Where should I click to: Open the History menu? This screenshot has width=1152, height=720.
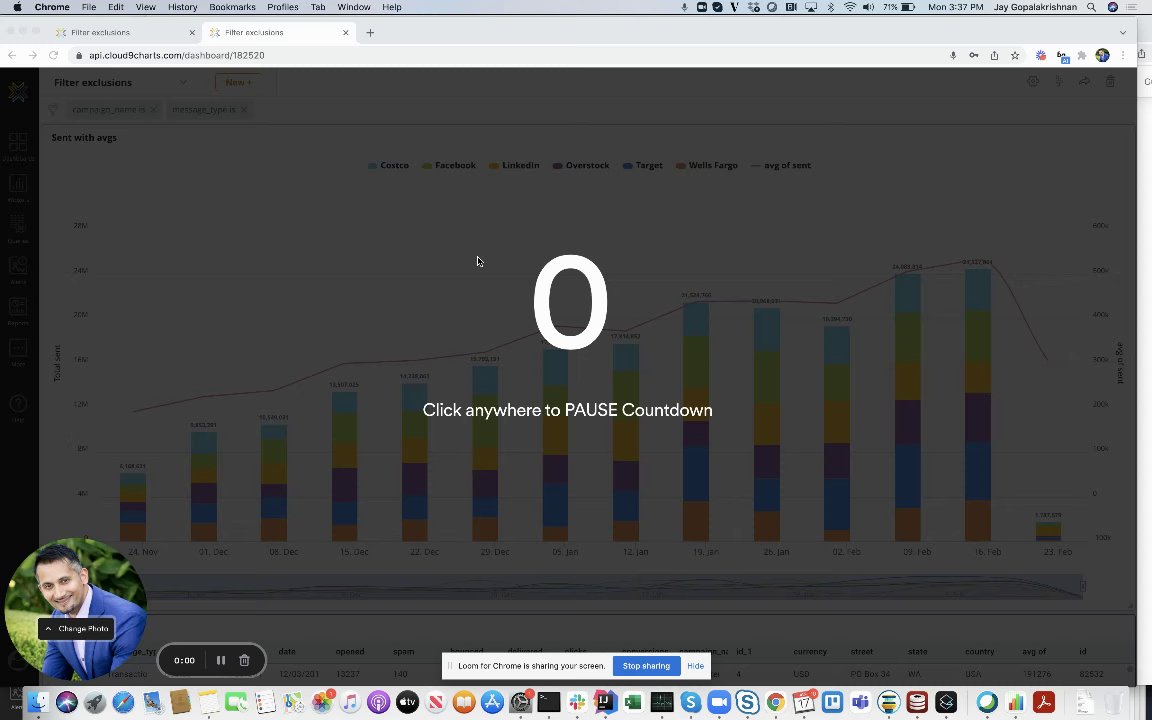coord(182,7)
